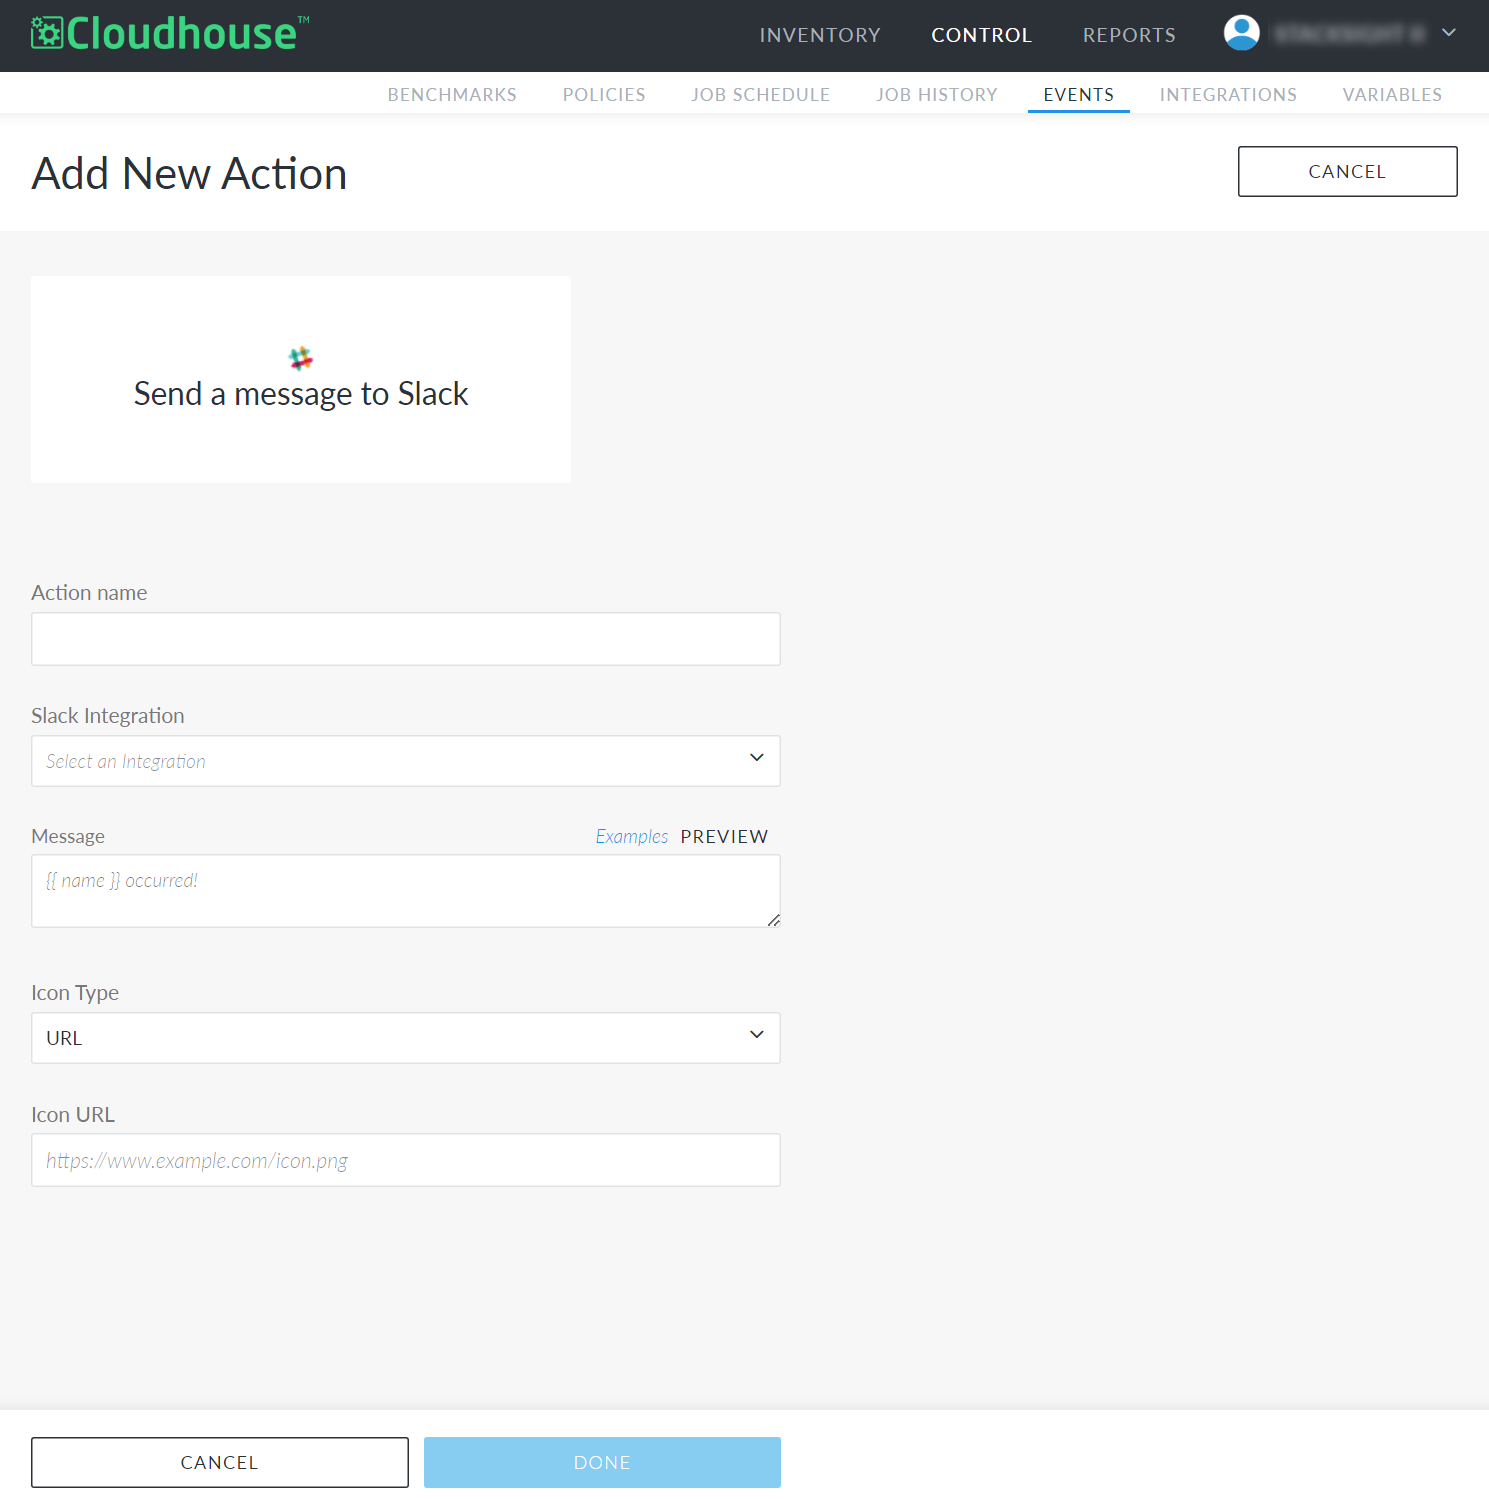Click the user avatar icon

click(x=1241, y=33)
